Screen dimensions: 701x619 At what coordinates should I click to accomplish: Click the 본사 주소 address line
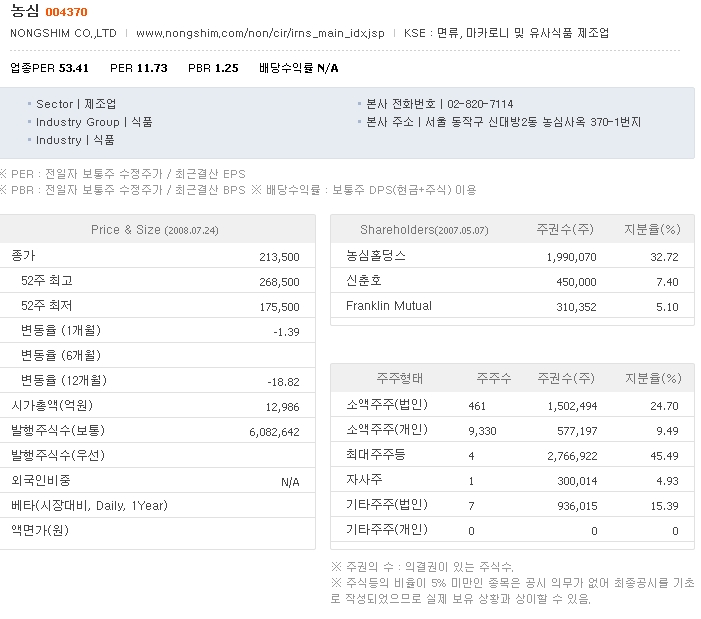tap(503, 122)
